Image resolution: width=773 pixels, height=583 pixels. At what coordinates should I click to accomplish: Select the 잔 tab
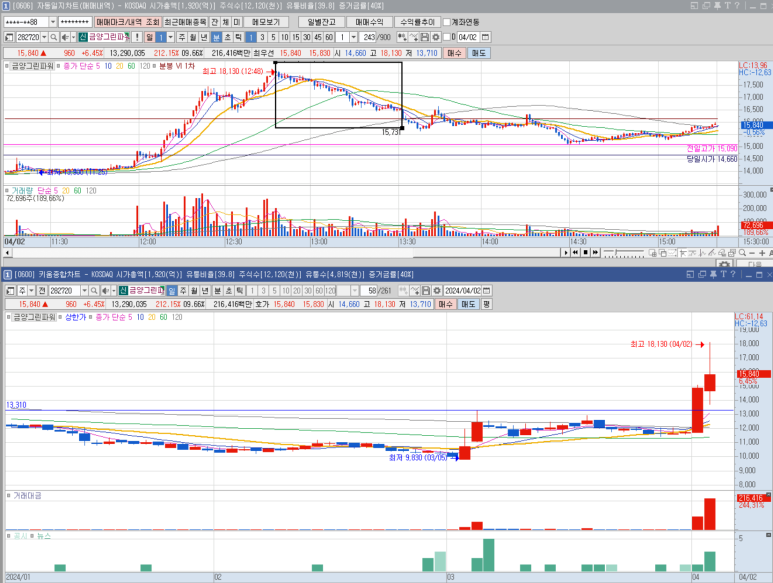(215, 22)
